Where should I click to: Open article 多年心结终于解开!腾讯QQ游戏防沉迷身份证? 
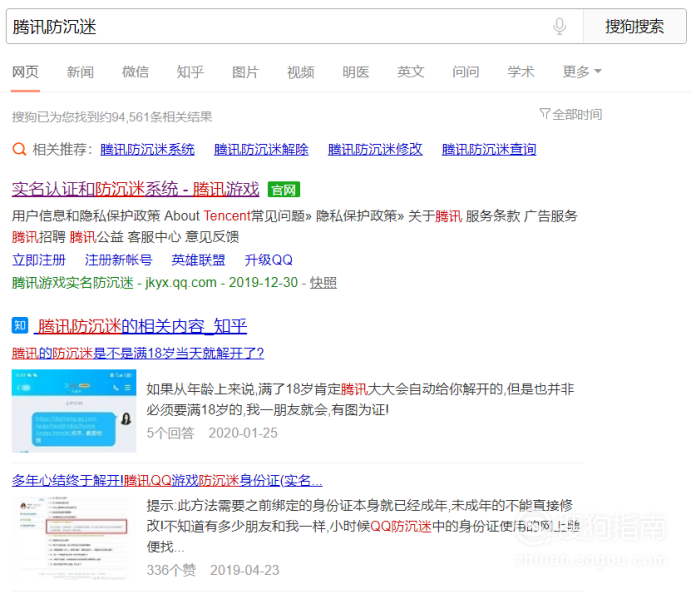coord(167,480)
